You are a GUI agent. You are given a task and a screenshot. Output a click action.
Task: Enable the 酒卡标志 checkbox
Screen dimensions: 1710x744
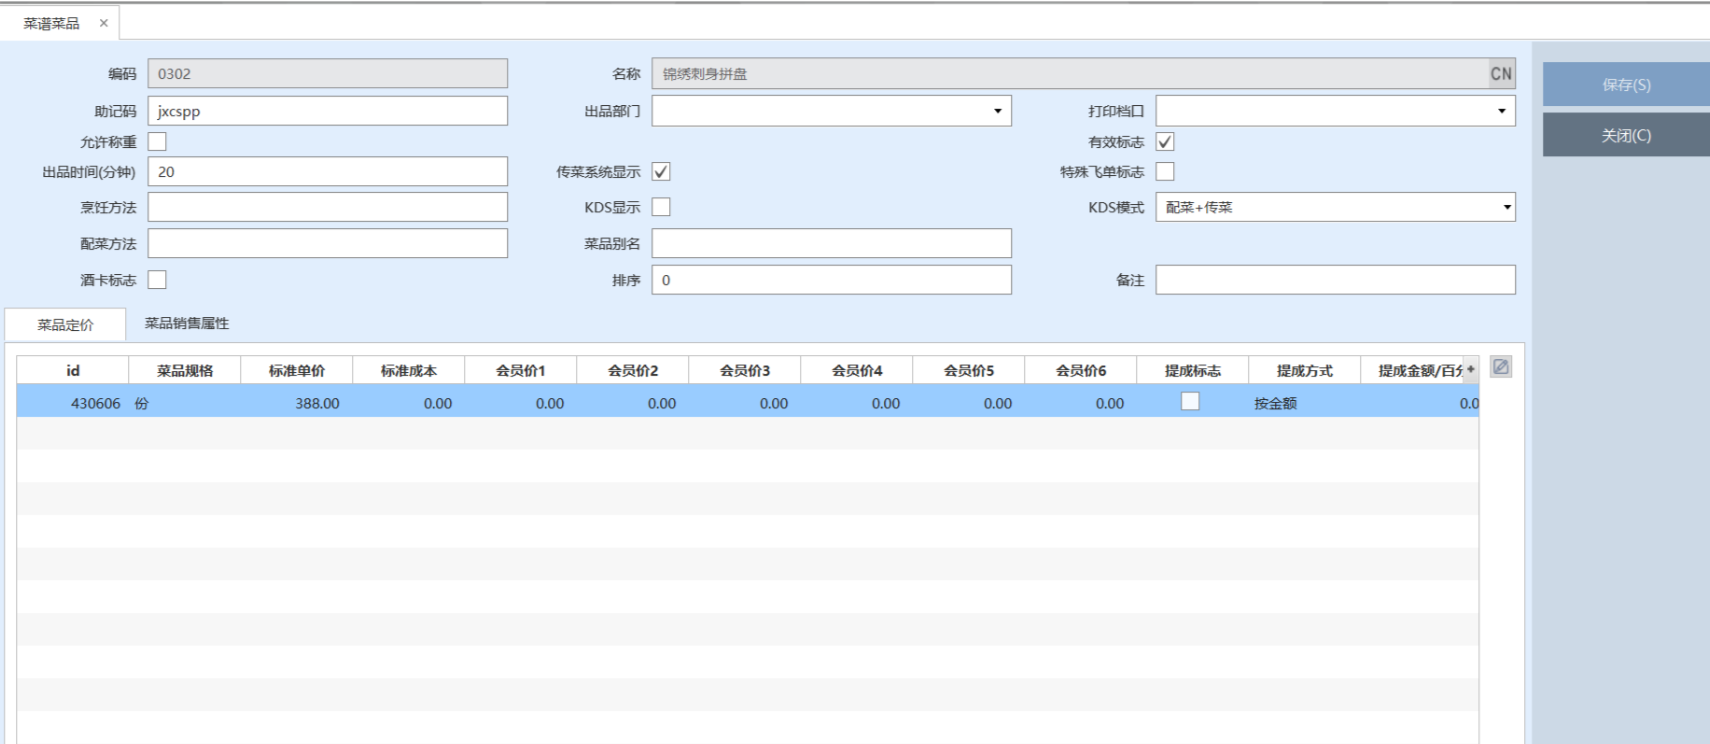[x=158, y=280]
